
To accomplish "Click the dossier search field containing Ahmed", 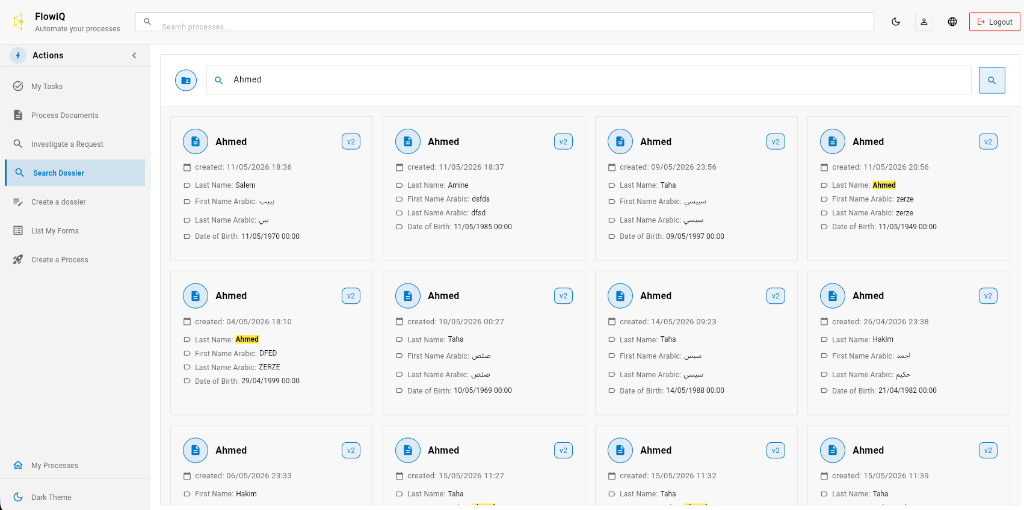I will (x=588, y=80).
